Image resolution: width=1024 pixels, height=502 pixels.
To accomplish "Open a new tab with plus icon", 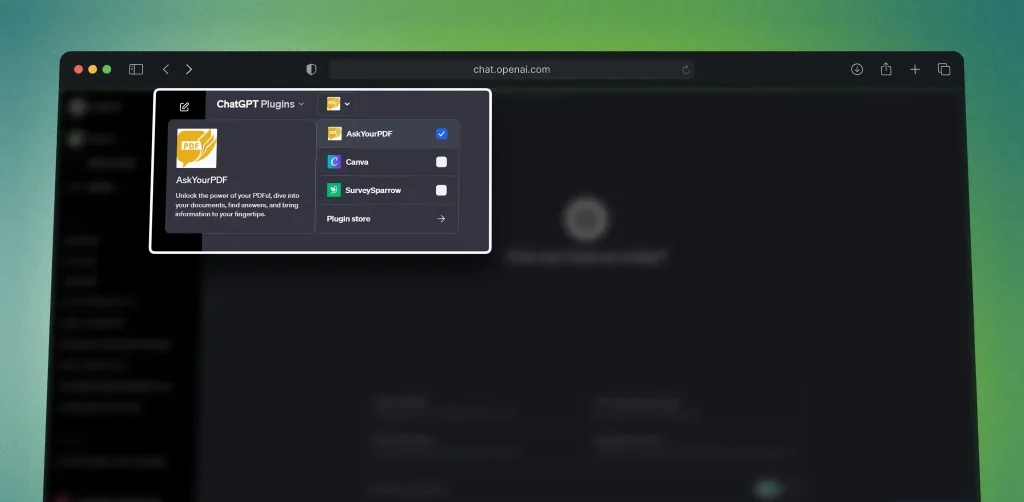I will click(915, 69).
